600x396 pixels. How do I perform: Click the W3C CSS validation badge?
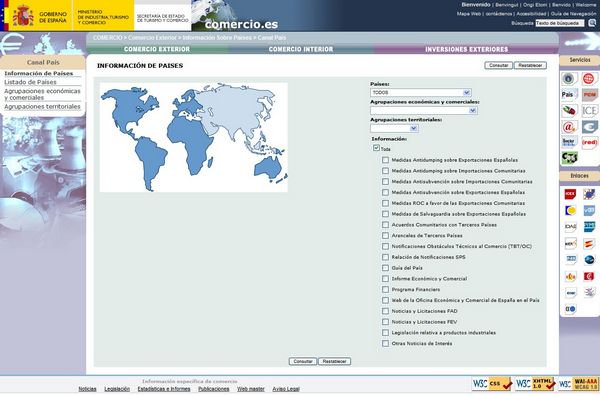coord(492,383)
